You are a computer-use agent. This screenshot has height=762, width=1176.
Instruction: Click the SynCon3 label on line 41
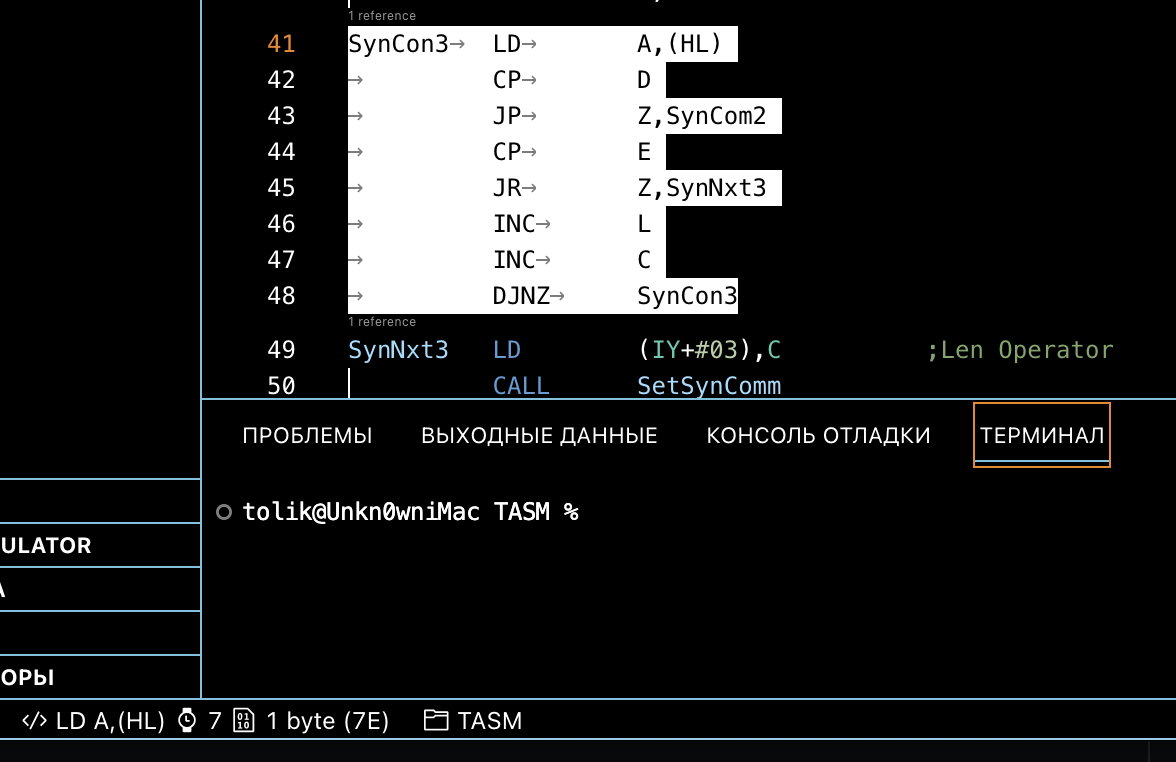point(398,44)
